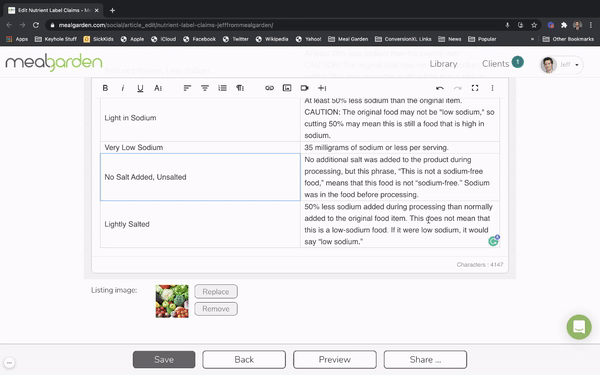The width and height of the screenshot is (600, 375).
Task: Toggle bold formatting in the editor toolbar
Action: click(x=105, y=88)
